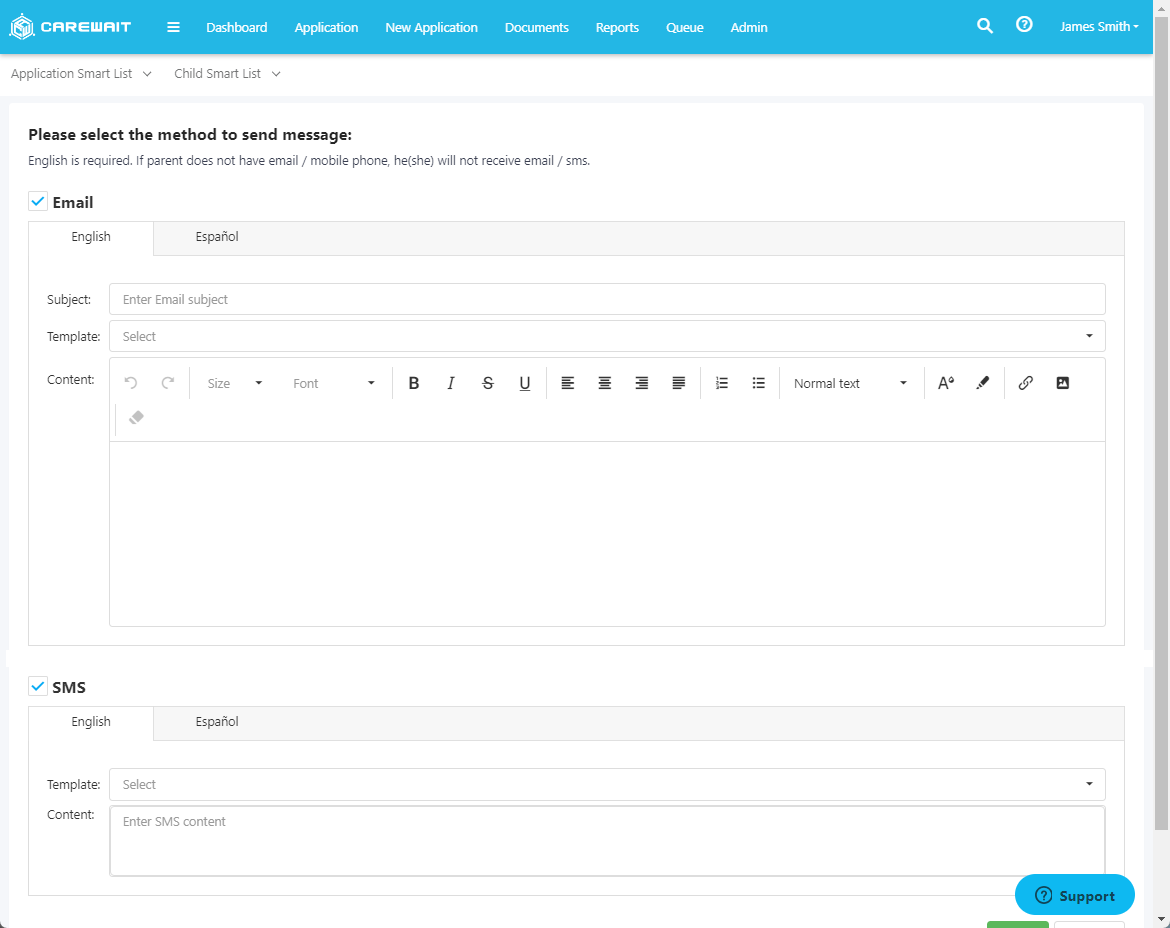Expand Child Smart List dropdown
The width and height of the screenshot is (1170, 928).
click(x=228, y=74)
